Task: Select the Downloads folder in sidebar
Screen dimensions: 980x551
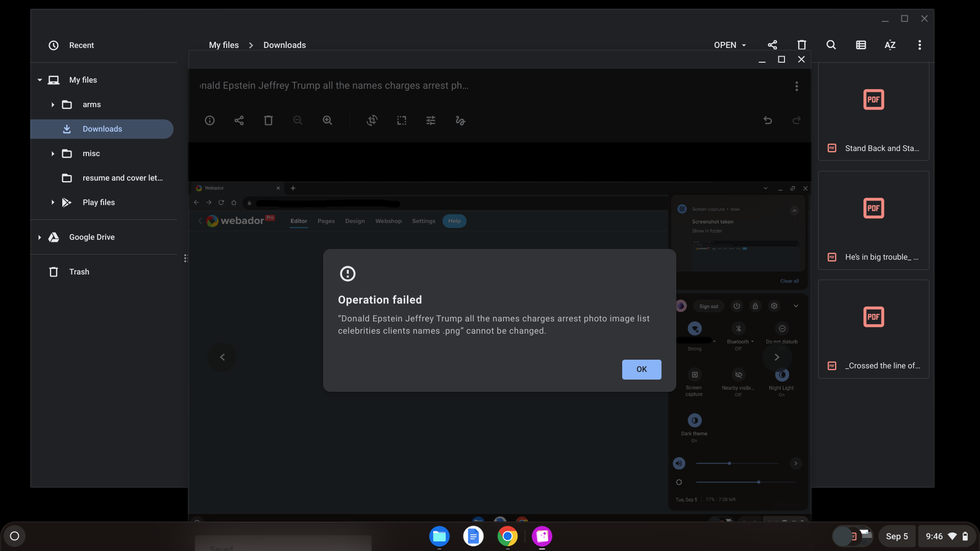Action: (102, 129)
